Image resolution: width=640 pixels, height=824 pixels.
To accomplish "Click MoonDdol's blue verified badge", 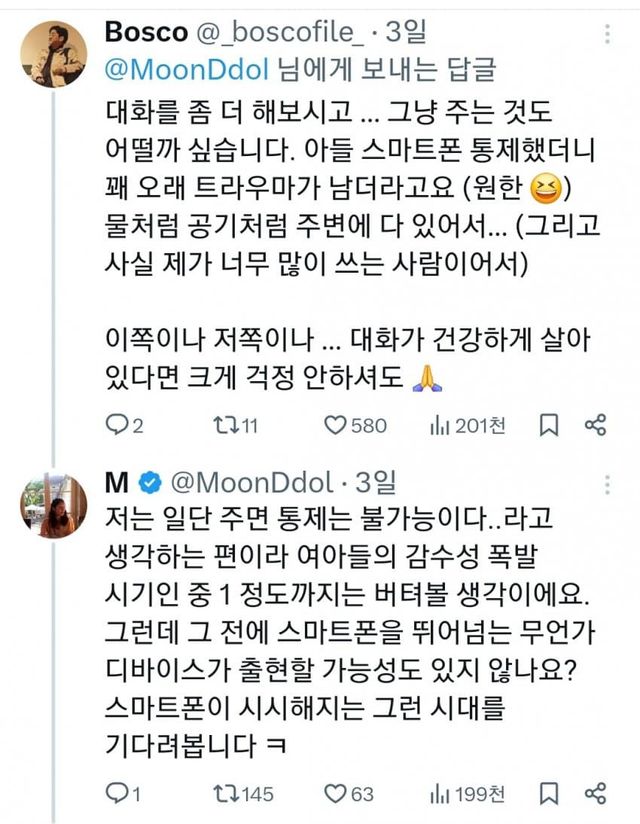I will coord(148,484).
